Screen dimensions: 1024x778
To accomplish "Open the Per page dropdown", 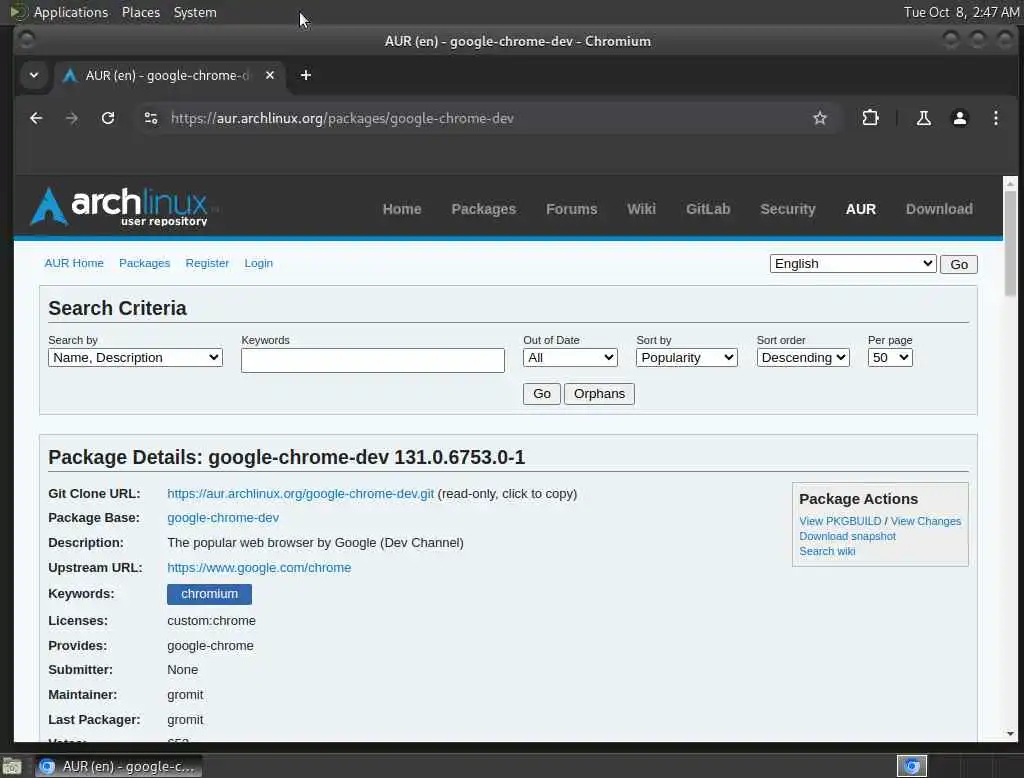I will [x=889, y=357].
